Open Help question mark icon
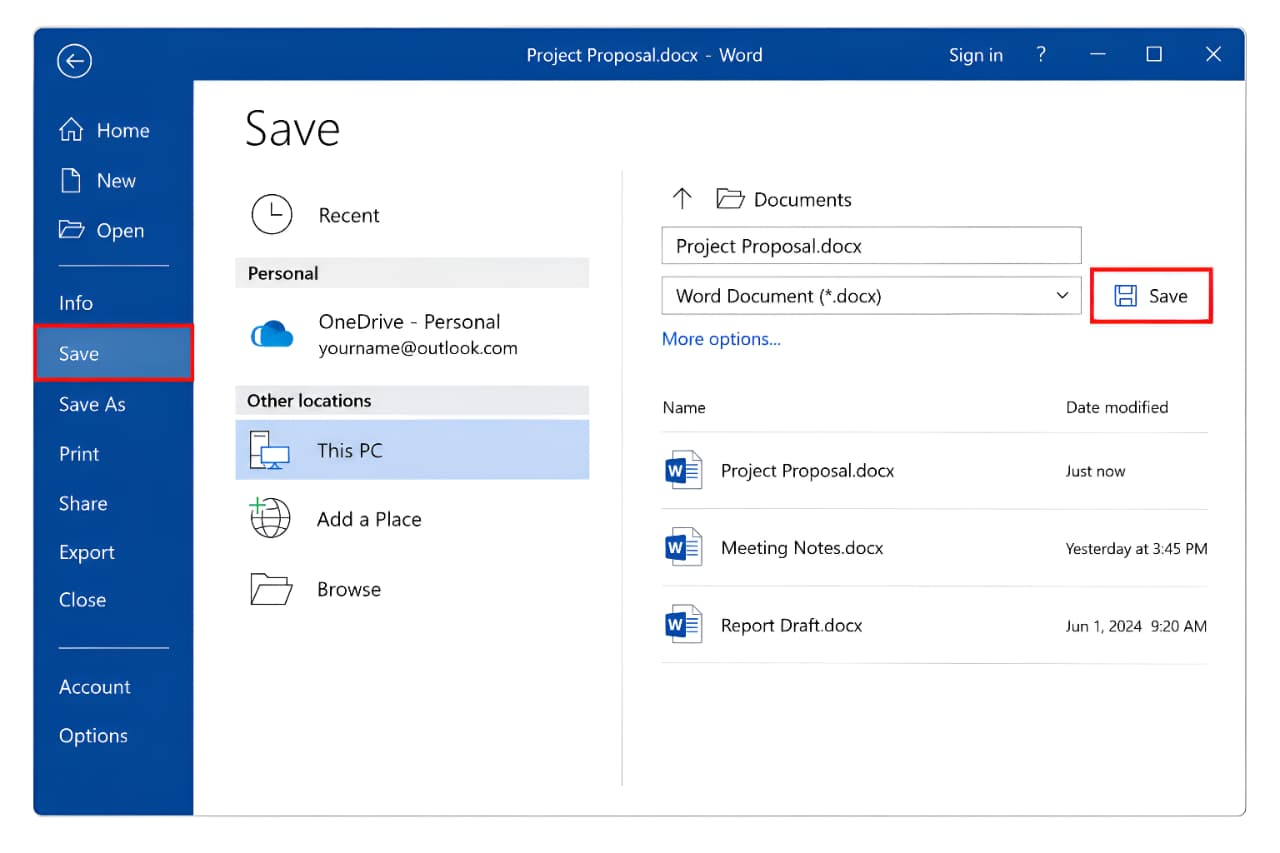Viewport: 1280px width, 853px height. click(1041, 54)
